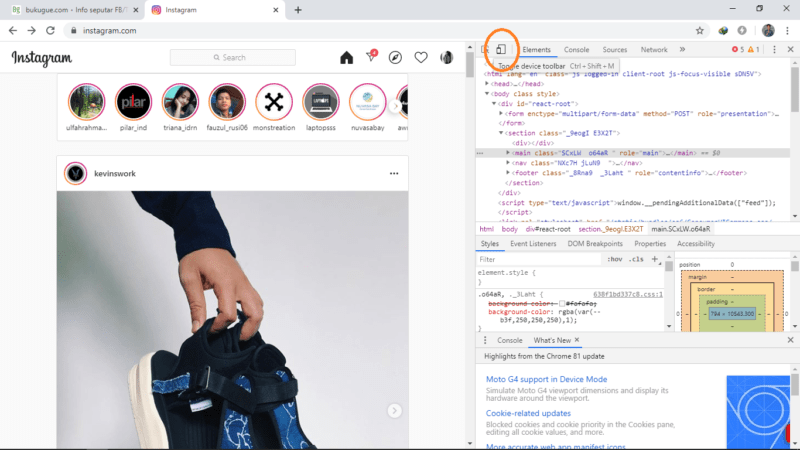
Task: Switch to Network tab
Action: pyautogui.click(x=654, y=49)
